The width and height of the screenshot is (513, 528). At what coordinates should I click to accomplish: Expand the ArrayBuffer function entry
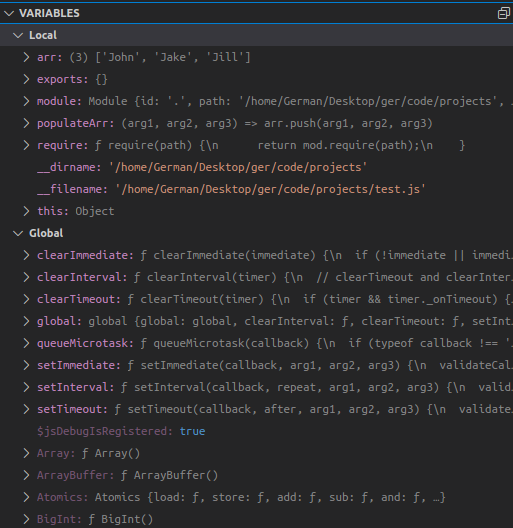26,475
